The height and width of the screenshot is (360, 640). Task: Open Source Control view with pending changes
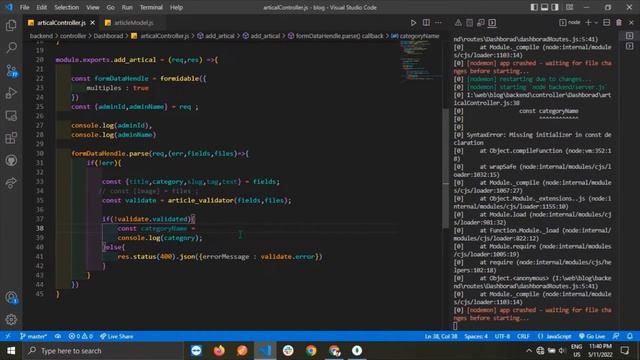[11, 71]
